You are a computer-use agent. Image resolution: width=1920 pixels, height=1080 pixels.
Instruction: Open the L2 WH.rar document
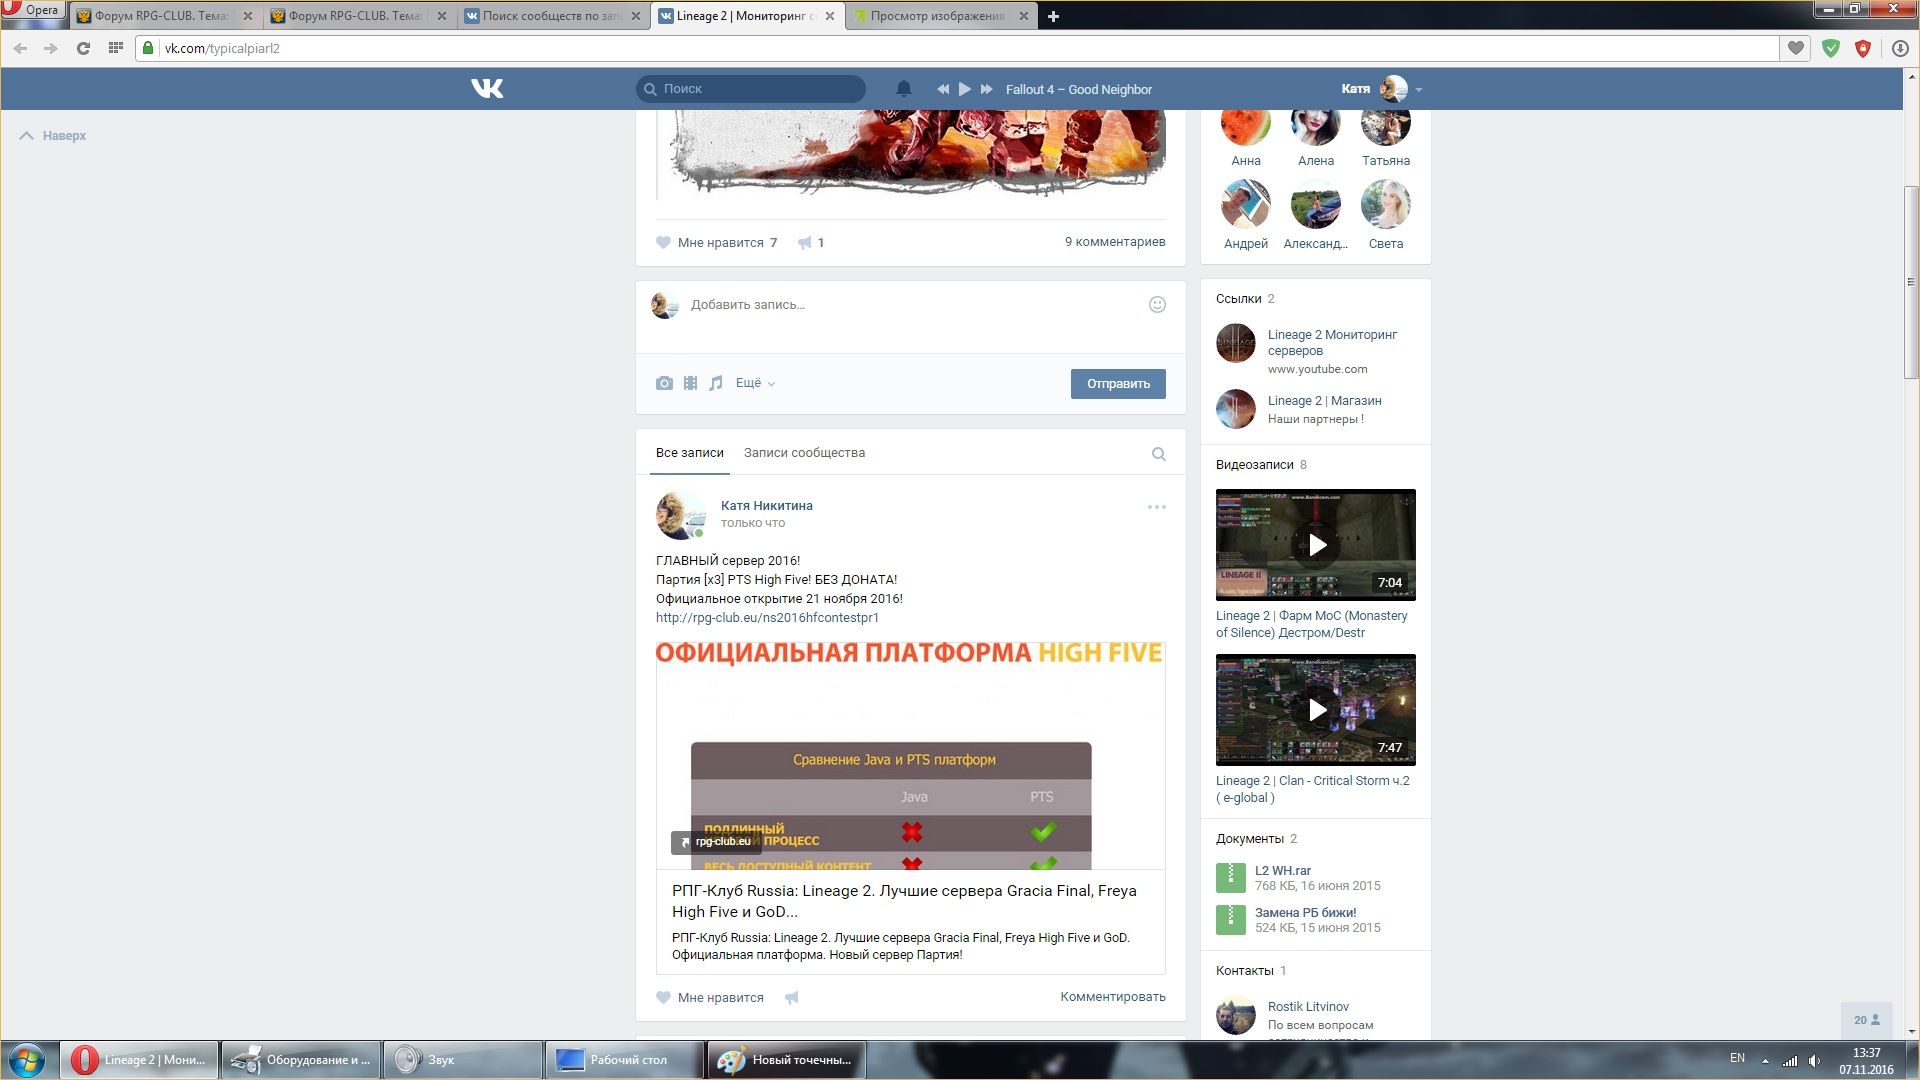[x=1283, y=871]
